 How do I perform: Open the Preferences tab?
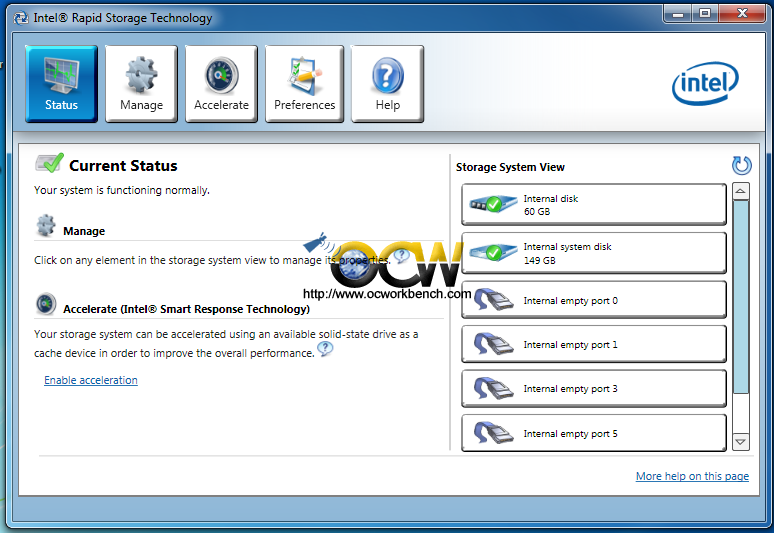(304, 83)
